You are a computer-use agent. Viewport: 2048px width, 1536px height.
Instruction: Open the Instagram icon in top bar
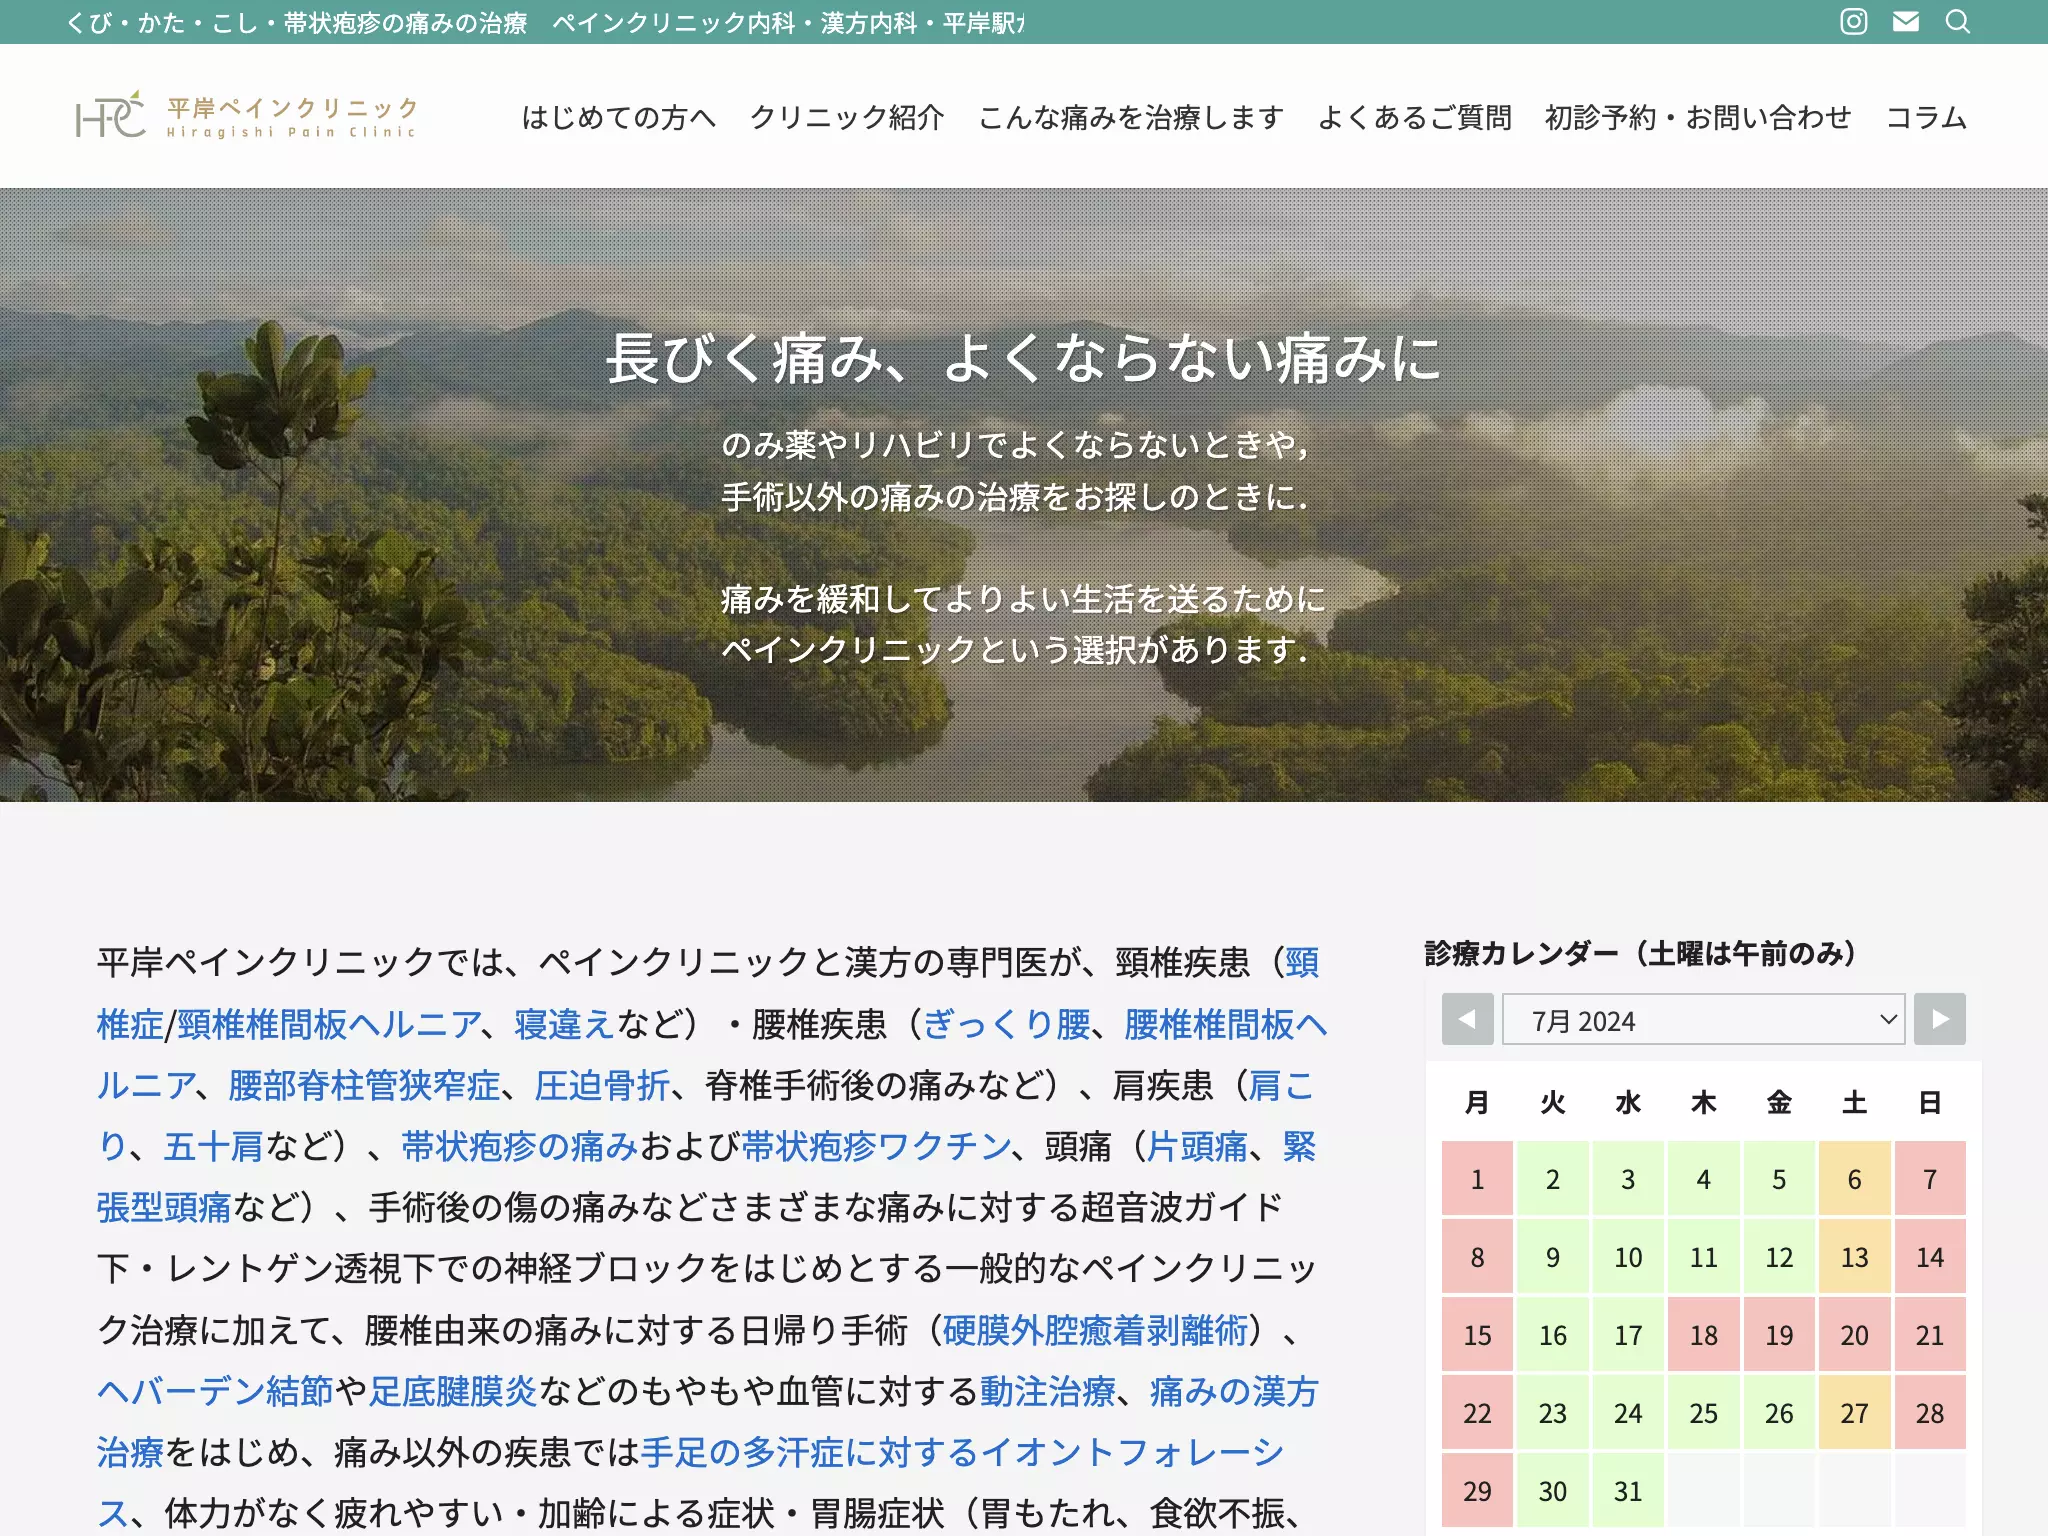pos(1853,21)
